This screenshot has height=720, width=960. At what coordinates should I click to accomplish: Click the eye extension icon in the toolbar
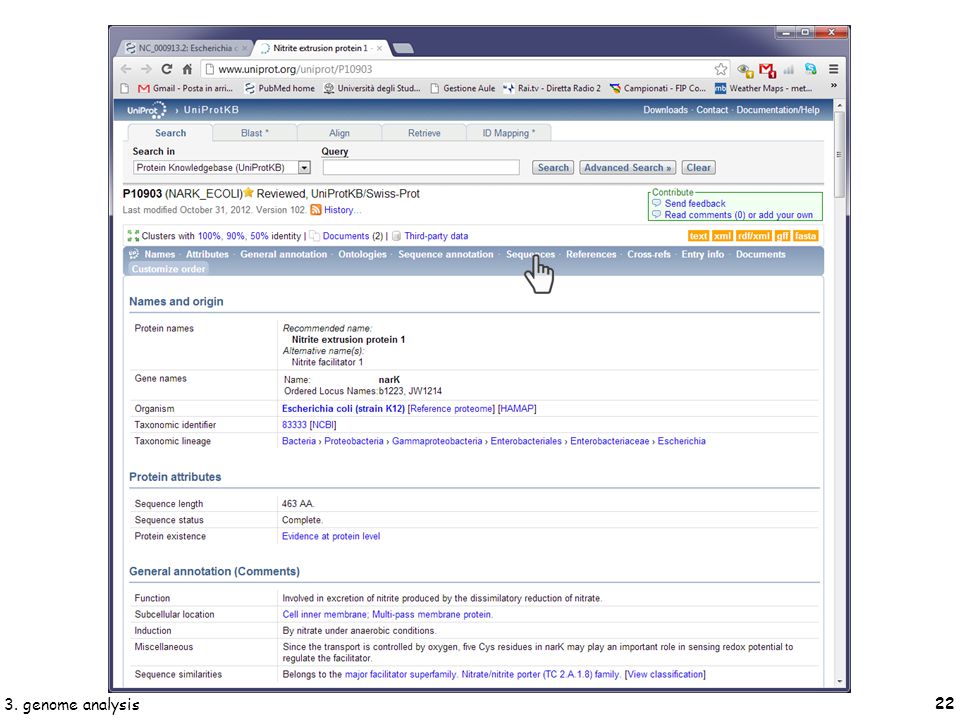pos(744,70)
